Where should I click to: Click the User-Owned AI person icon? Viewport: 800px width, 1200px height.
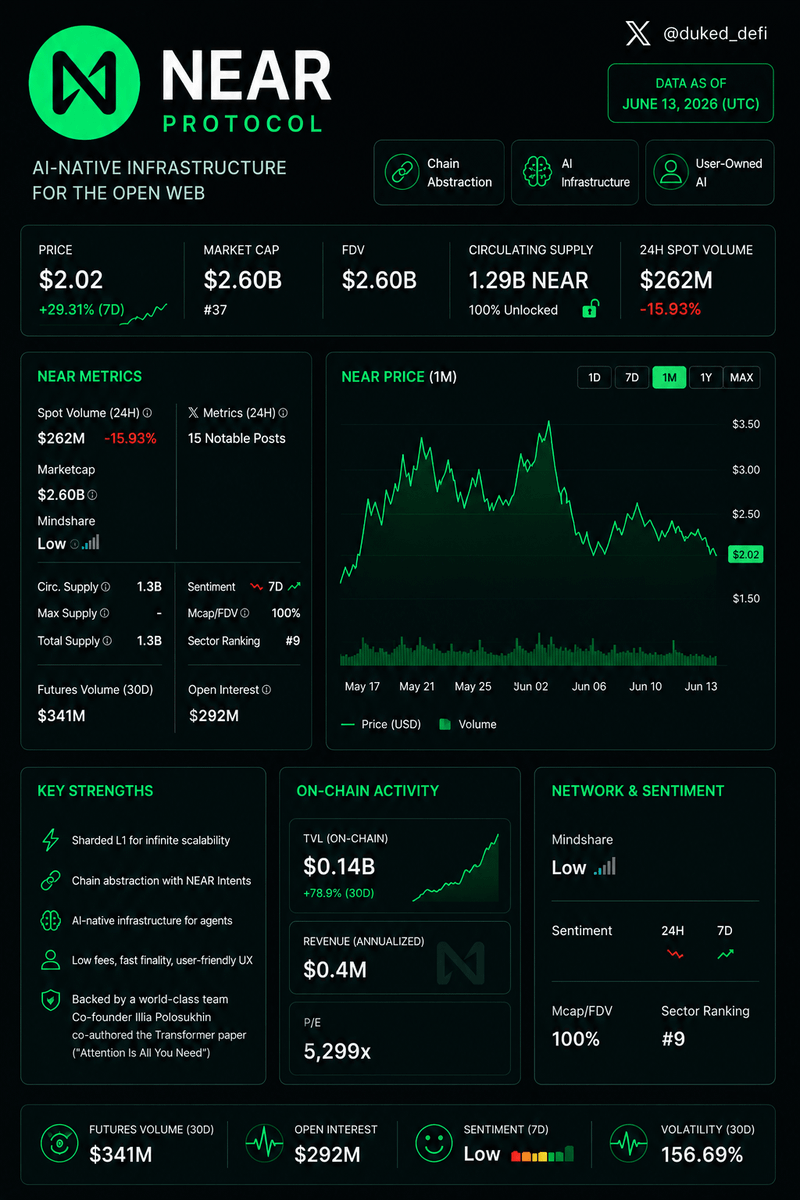[x=670, y=172]
